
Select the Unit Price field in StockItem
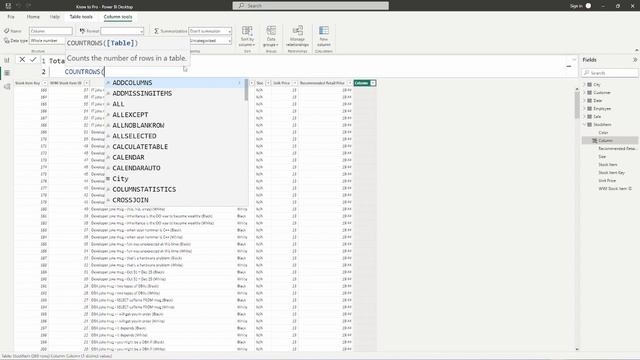tap(607, 180)
